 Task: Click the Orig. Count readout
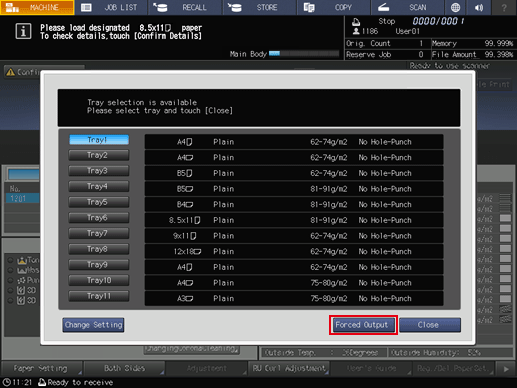(x=387, y=43)
